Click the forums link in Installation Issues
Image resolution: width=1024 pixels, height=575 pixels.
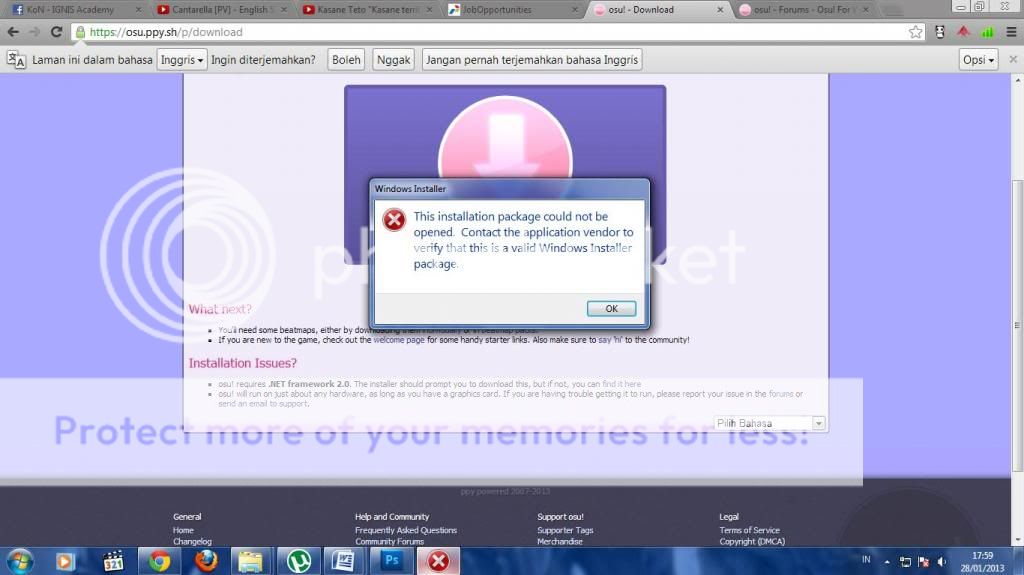pos(780,394)
